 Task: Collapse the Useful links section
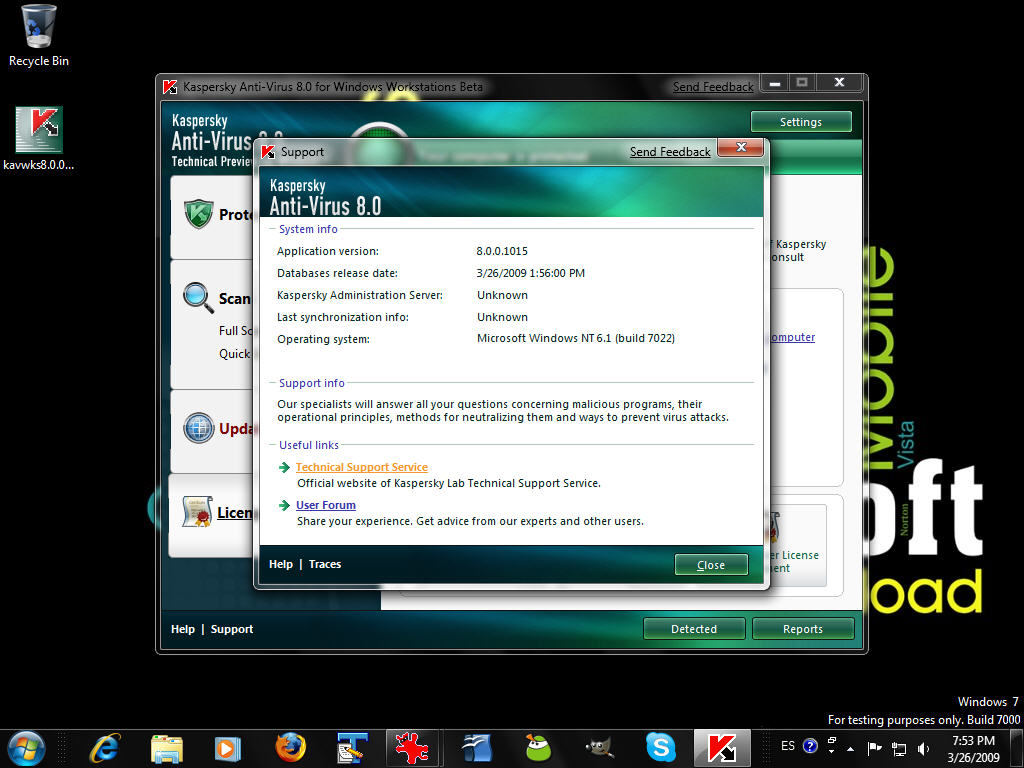click(x=270, y=445)
